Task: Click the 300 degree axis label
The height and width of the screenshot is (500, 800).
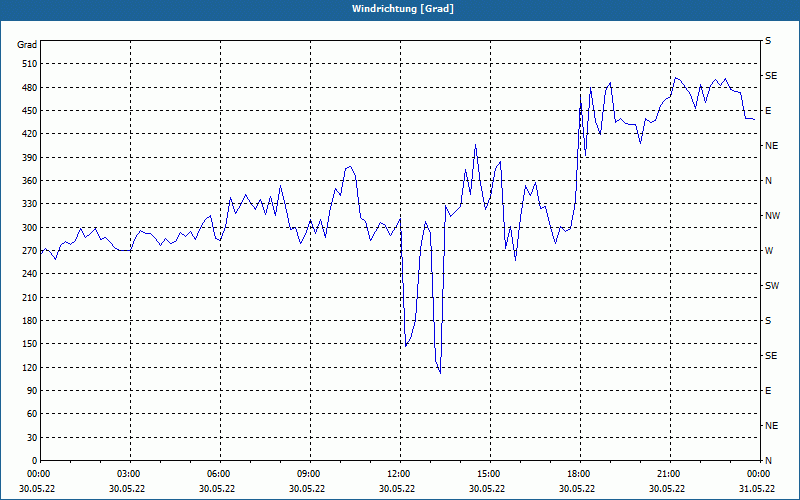Action: coord(30,228)
